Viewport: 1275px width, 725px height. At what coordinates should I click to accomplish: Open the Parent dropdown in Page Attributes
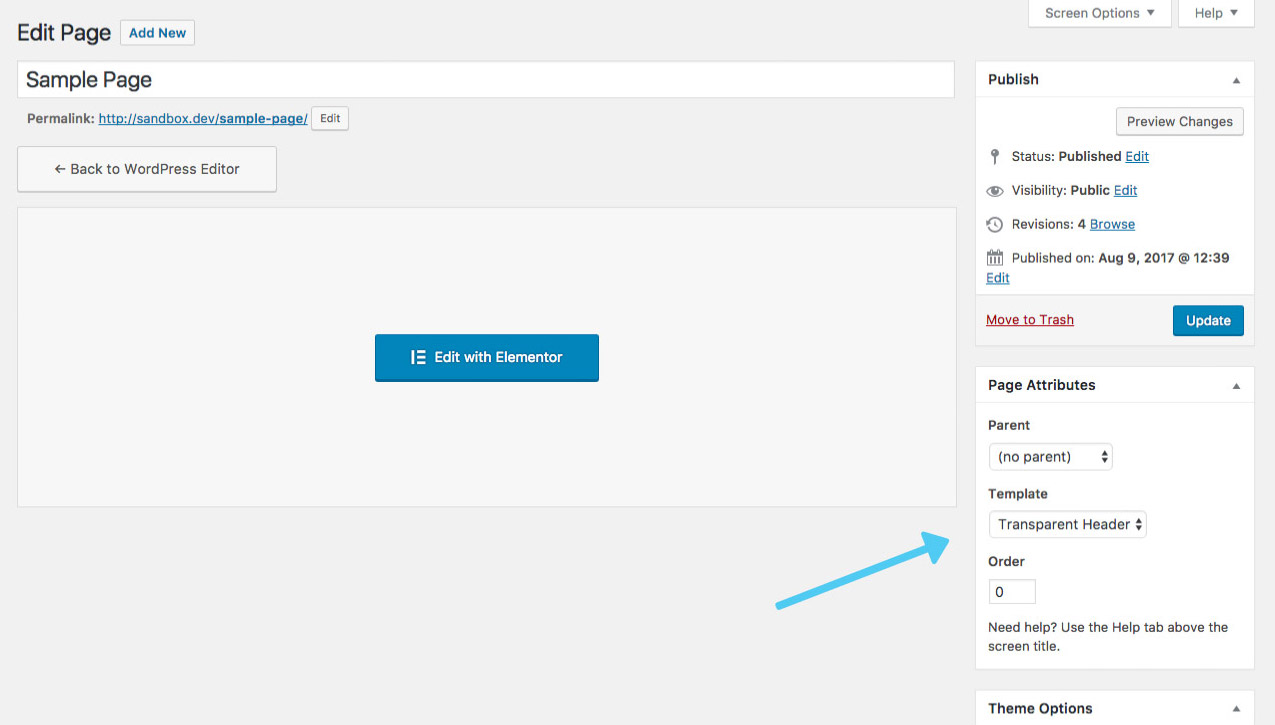click(1050, 456)
